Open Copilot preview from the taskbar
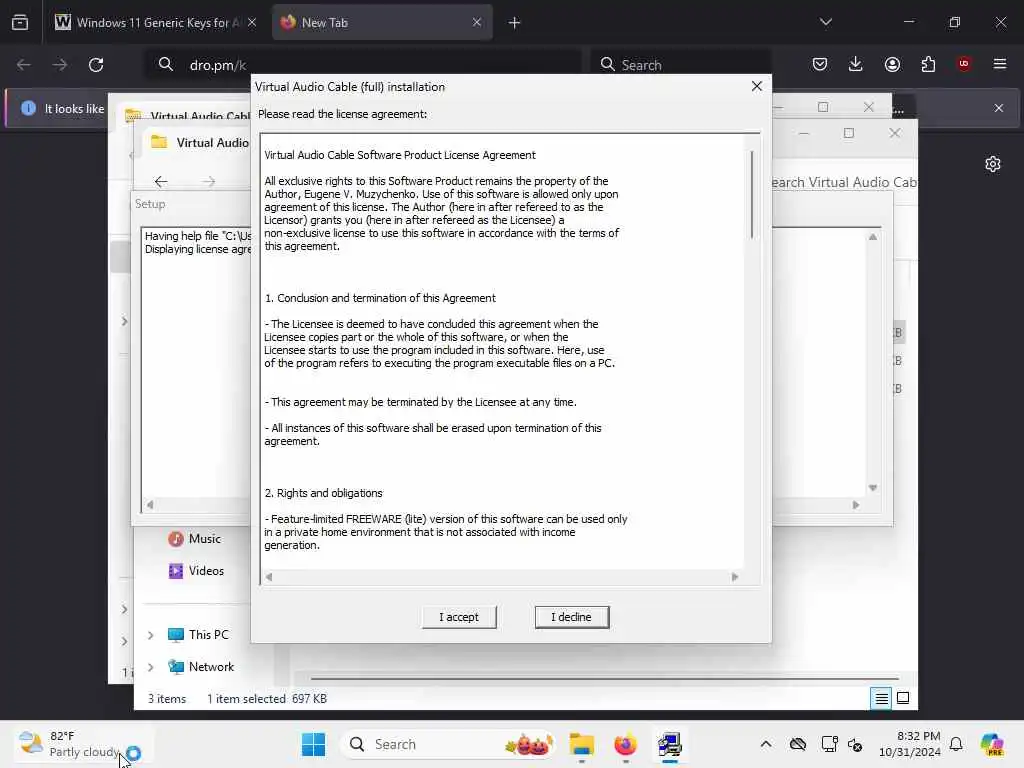 point(992,744)
